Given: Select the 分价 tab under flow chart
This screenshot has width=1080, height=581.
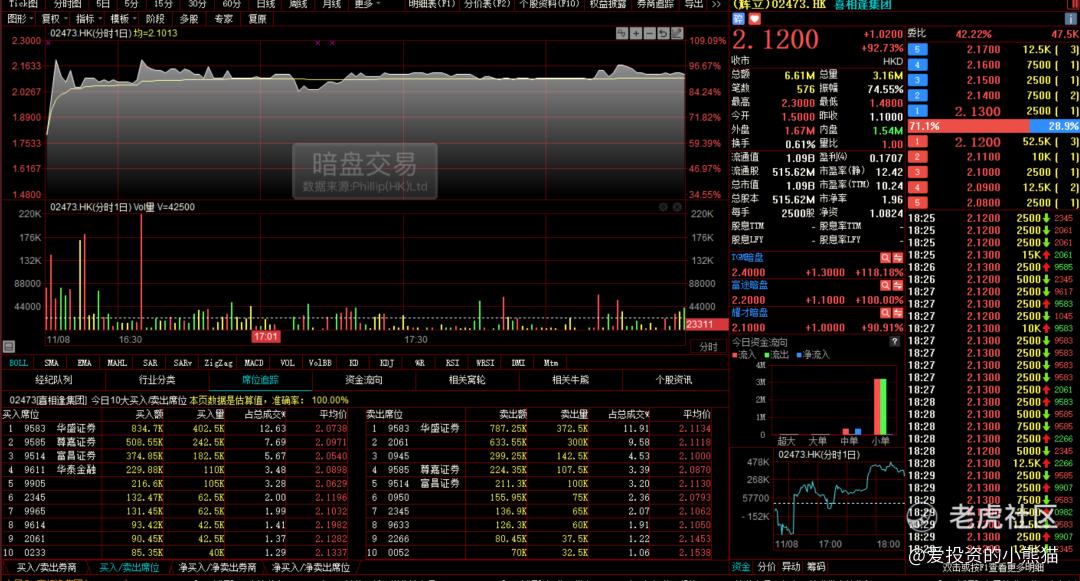Looking at the screenshot, I should pyautogui.click(x=766, y=567).
